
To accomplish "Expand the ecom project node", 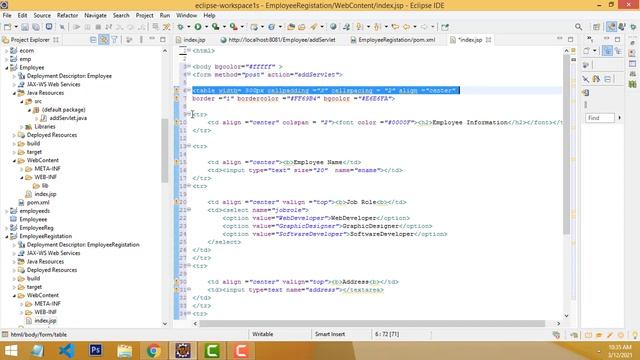I will pos(7,51).
